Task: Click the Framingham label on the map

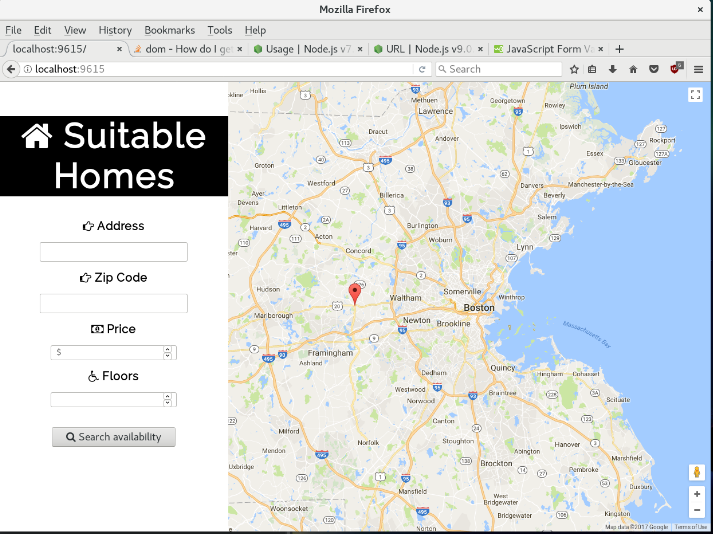Action: click(330, 353)
